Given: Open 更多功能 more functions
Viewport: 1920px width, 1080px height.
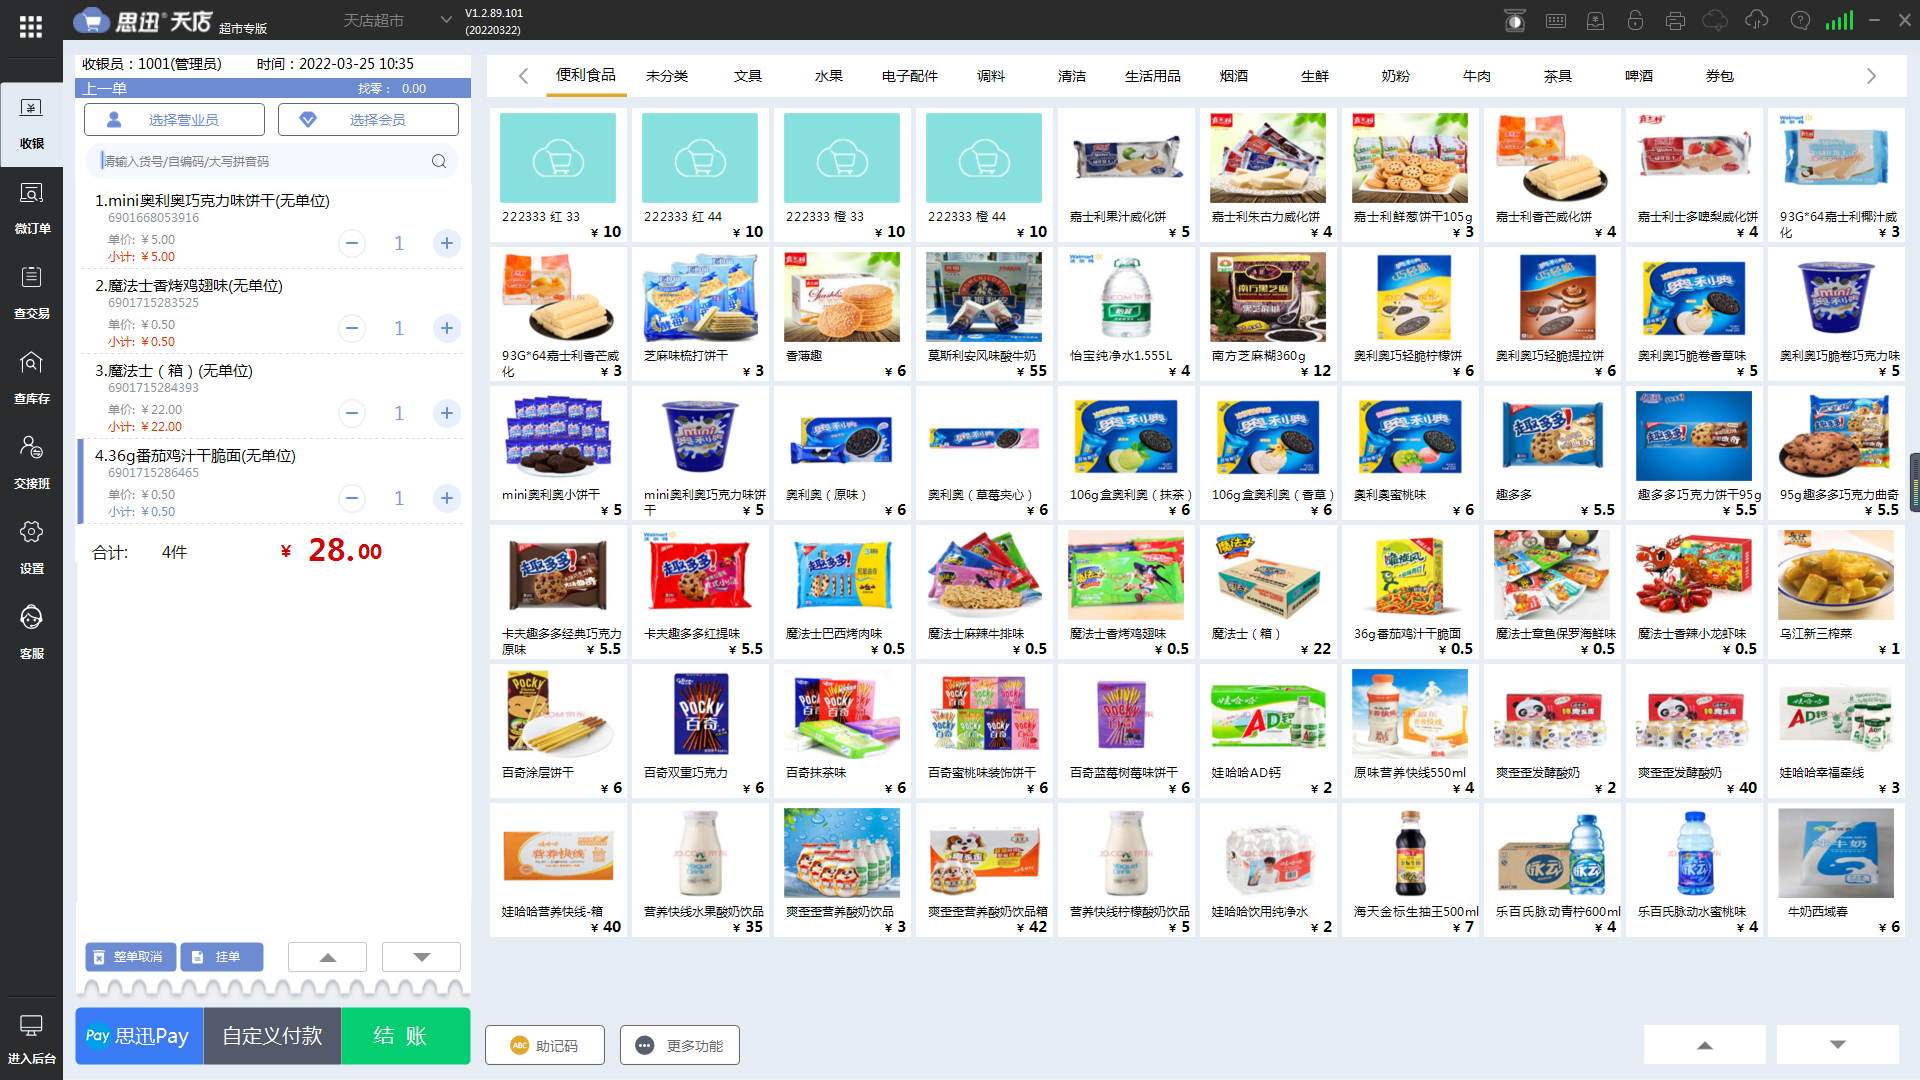Looking at the screenshot, I should [x=680, y=1045].
